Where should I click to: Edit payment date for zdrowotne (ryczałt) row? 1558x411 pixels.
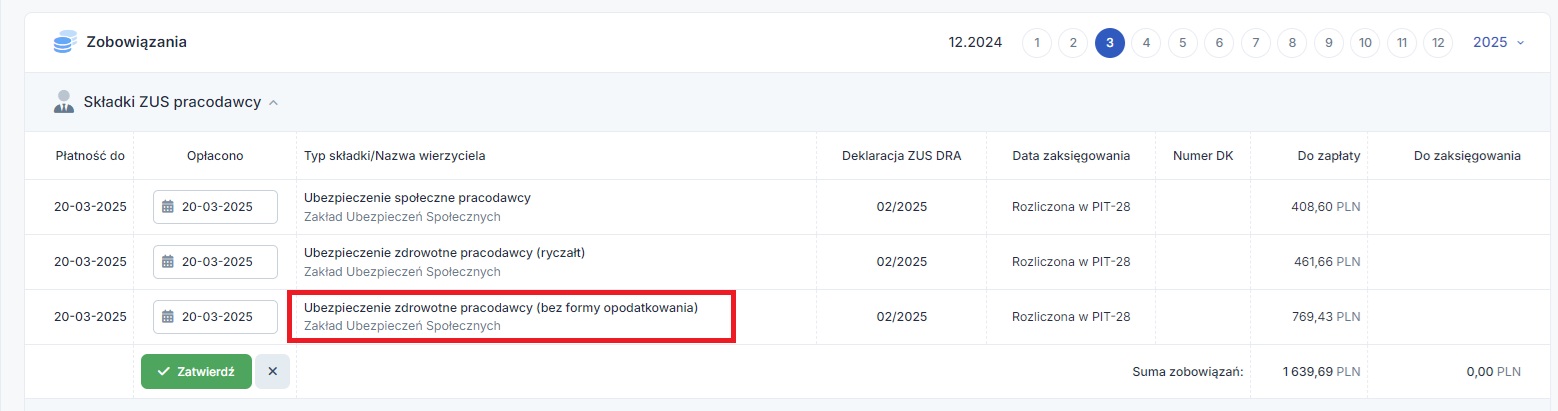coord(216,262)
